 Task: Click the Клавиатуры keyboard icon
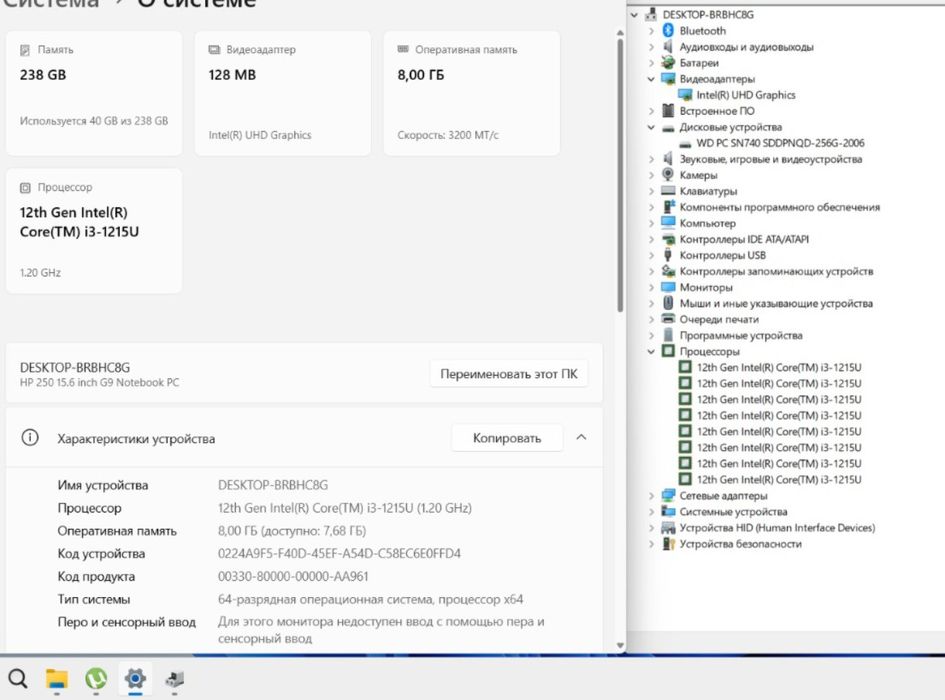pos(668,191)
